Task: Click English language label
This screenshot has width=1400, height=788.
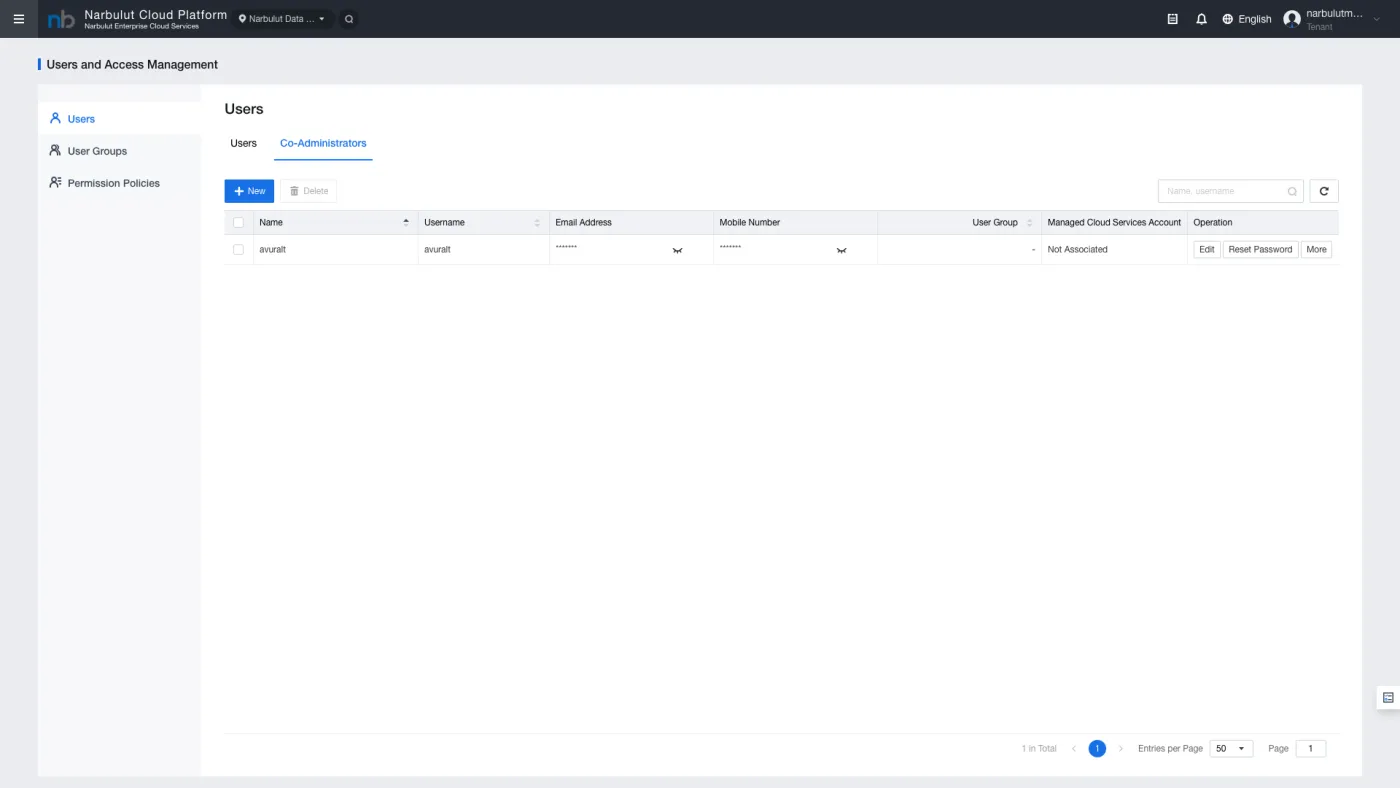Action: click(x=1255, y=19)
